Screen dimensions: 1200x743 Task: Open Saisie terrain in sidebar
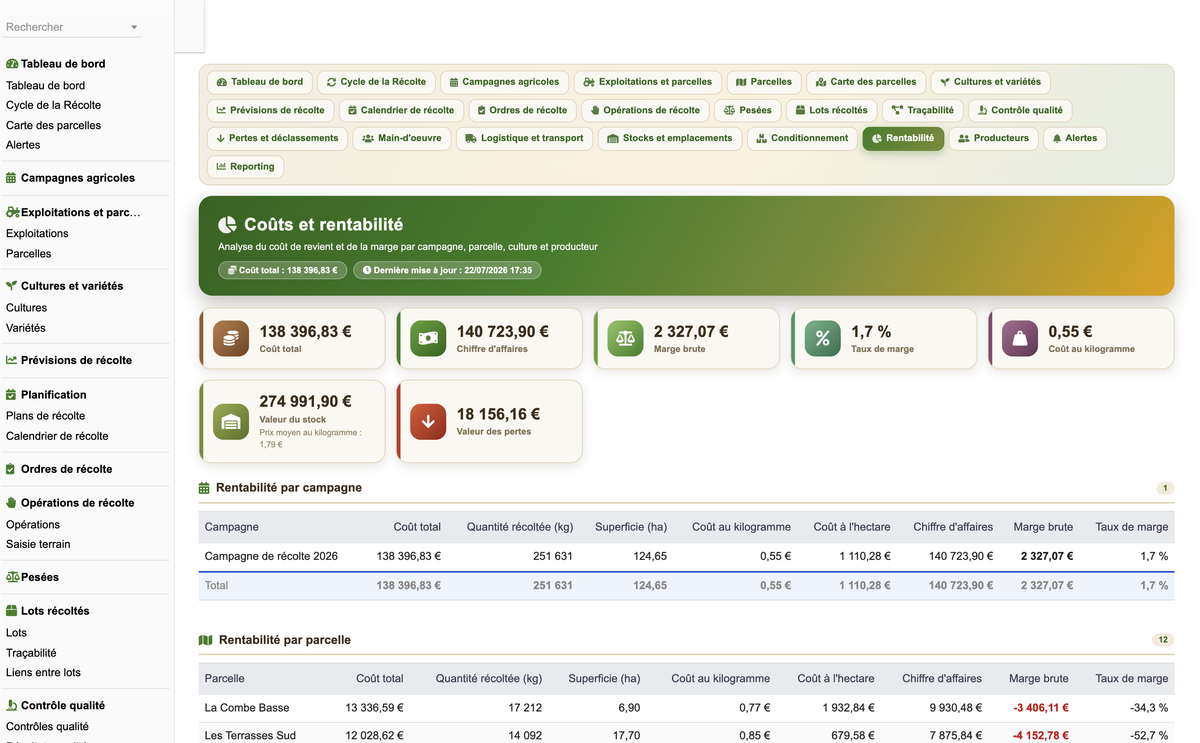coord(38,544)
